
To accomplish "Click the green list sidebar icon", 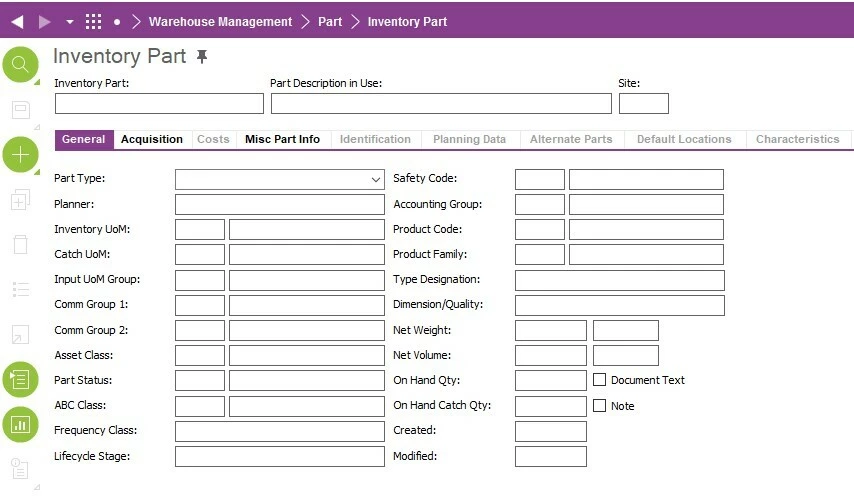I will (x=20, y=379).
